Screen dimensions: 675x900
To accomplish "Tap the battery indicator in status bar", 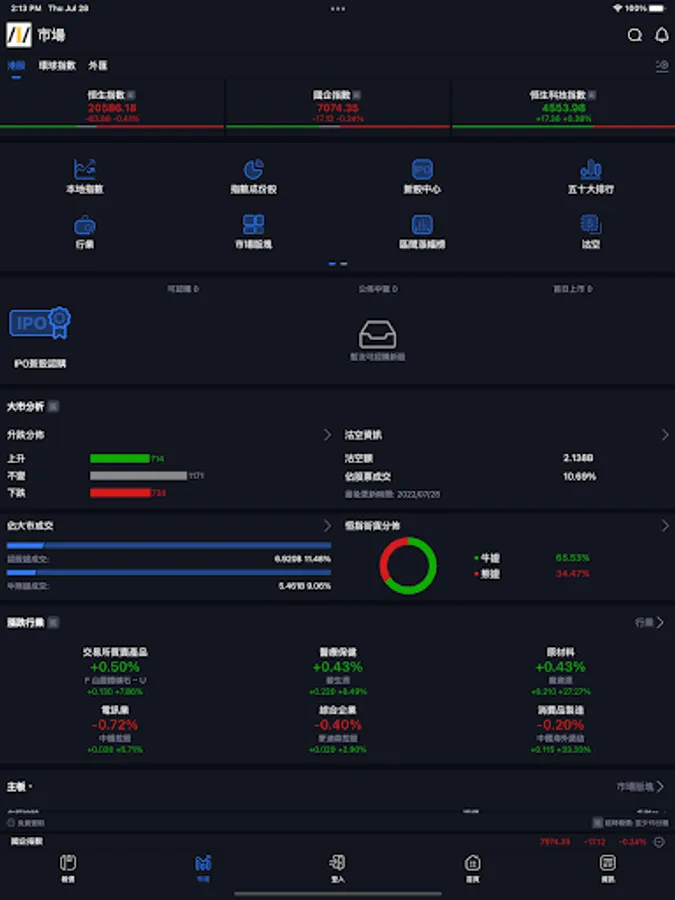I will [658, 9].
